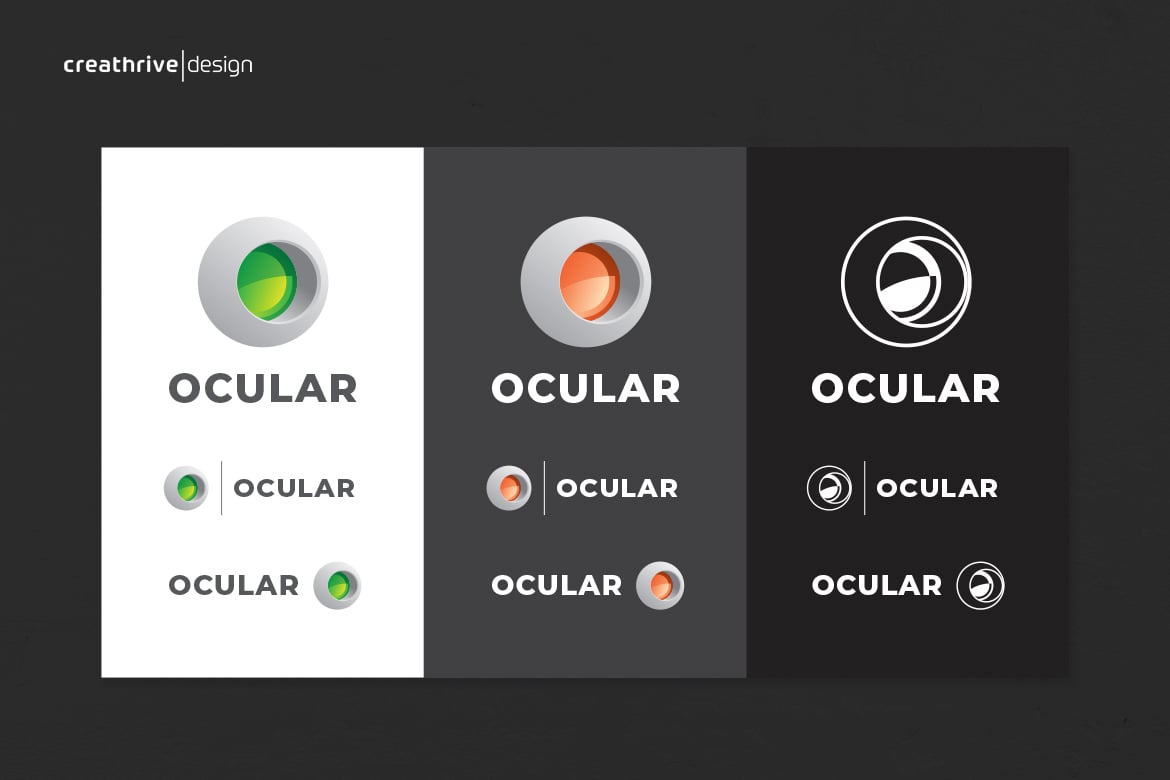Click bottom OCULAR text on white panel
1170x780 pixels.
[x=234, y=585]
